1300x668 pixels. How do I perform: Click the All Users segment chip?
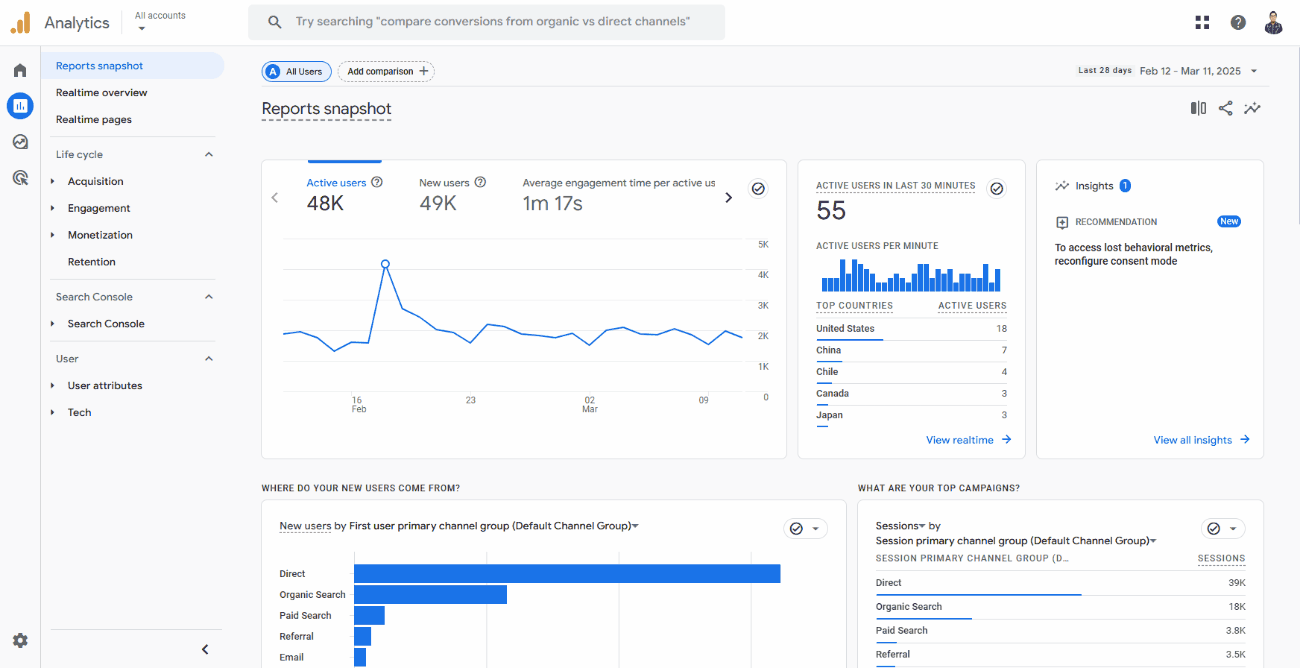pyautogui.click(x=297, y=71)
